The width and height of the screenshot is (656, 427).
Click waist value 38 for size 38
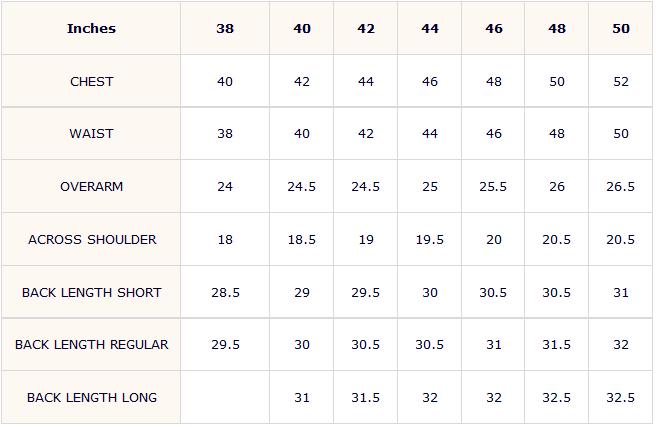pos(225,134)
